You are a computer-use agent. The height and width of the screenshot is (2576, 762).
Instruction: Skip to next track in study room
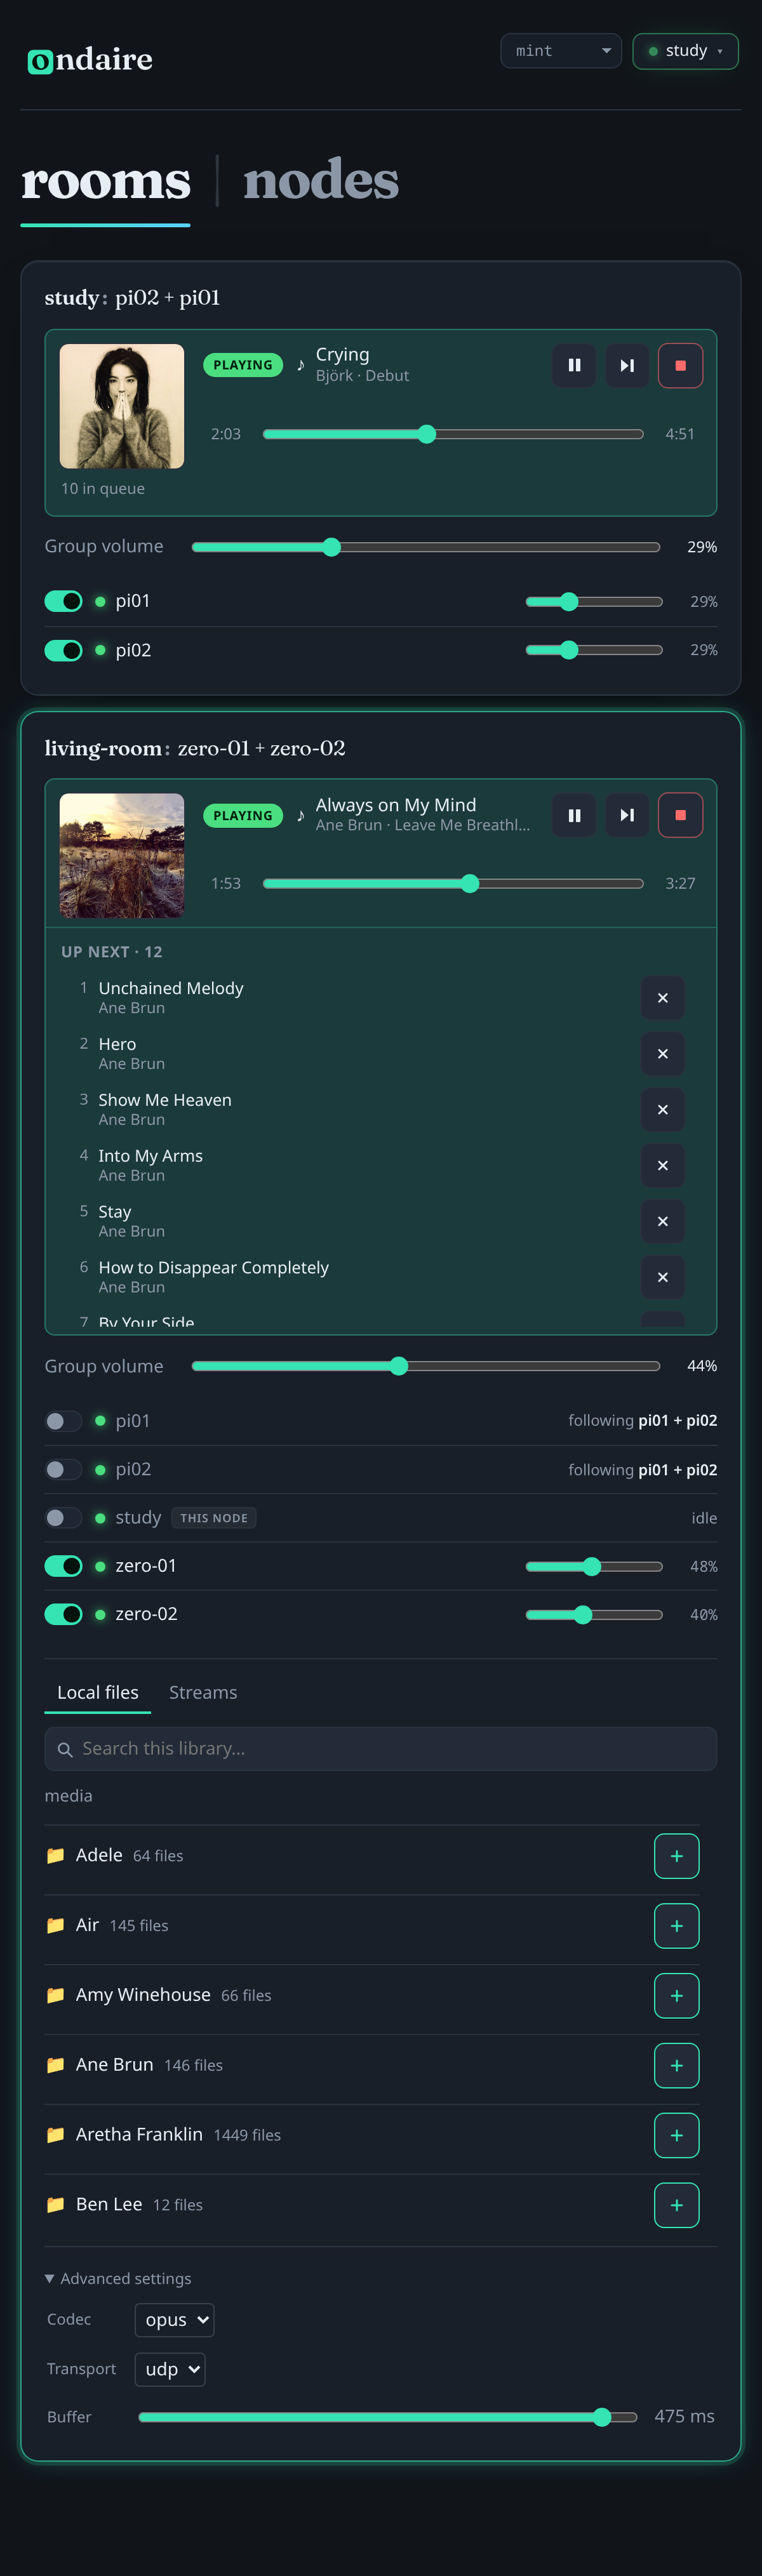(x=627, y=365)
